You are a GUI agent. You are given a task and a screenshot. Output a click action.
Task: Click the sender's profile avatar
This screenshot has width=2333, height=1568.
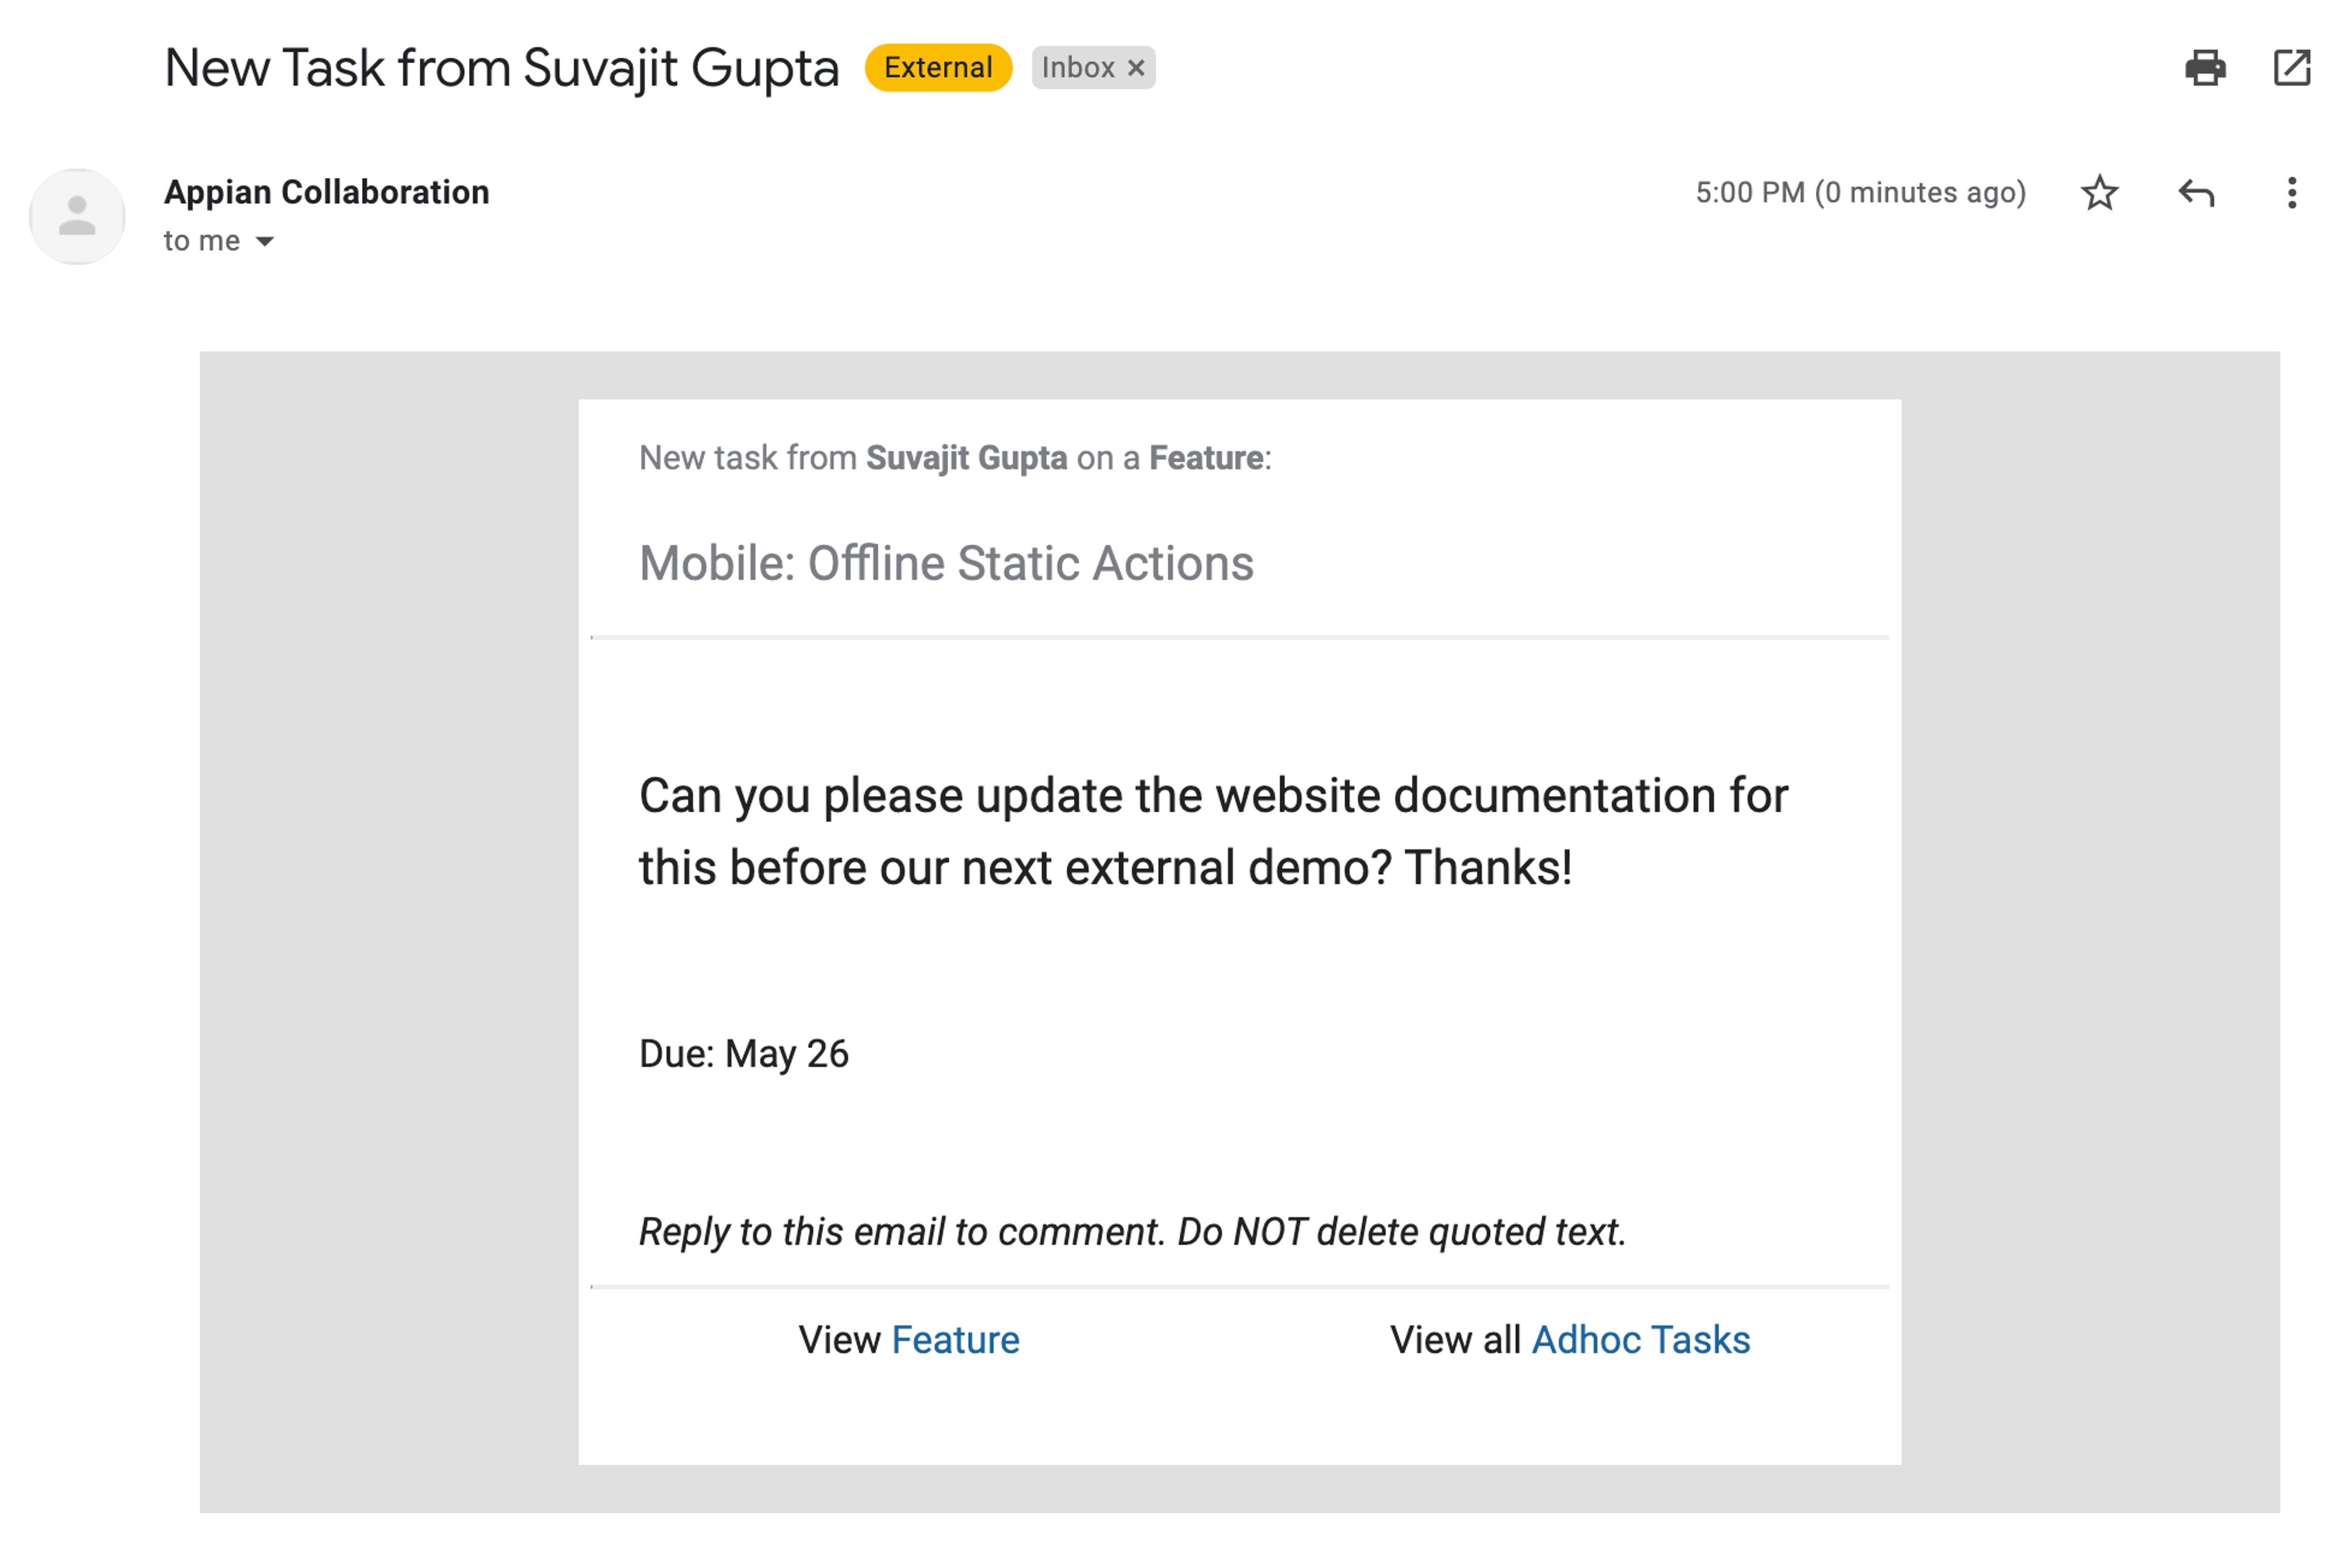(77, 216)
